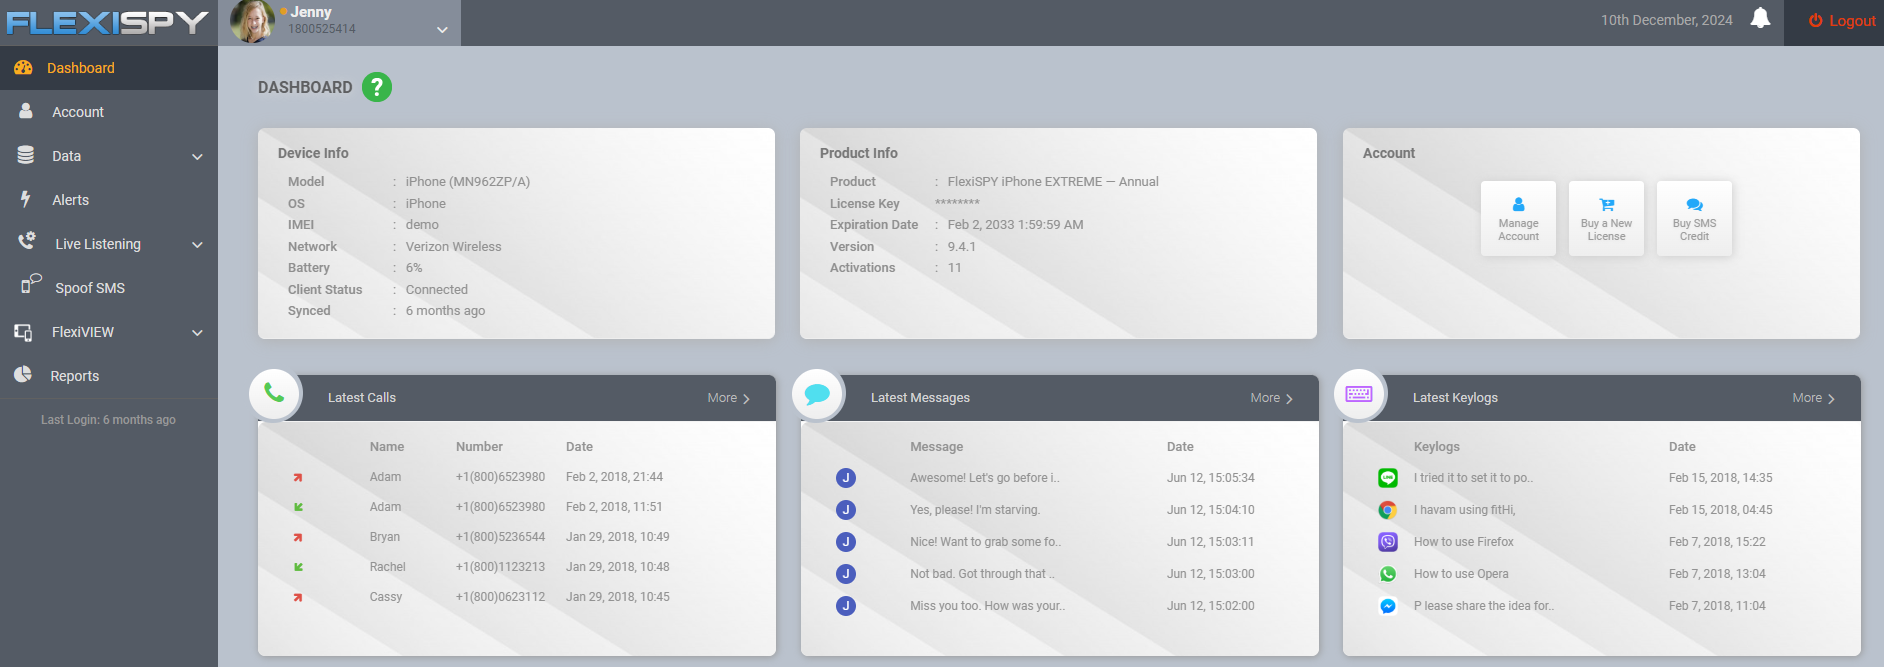Open the Alerts menu item
Image resolution: width=1884 pixels, height=667 pixels.
point(70,200)
